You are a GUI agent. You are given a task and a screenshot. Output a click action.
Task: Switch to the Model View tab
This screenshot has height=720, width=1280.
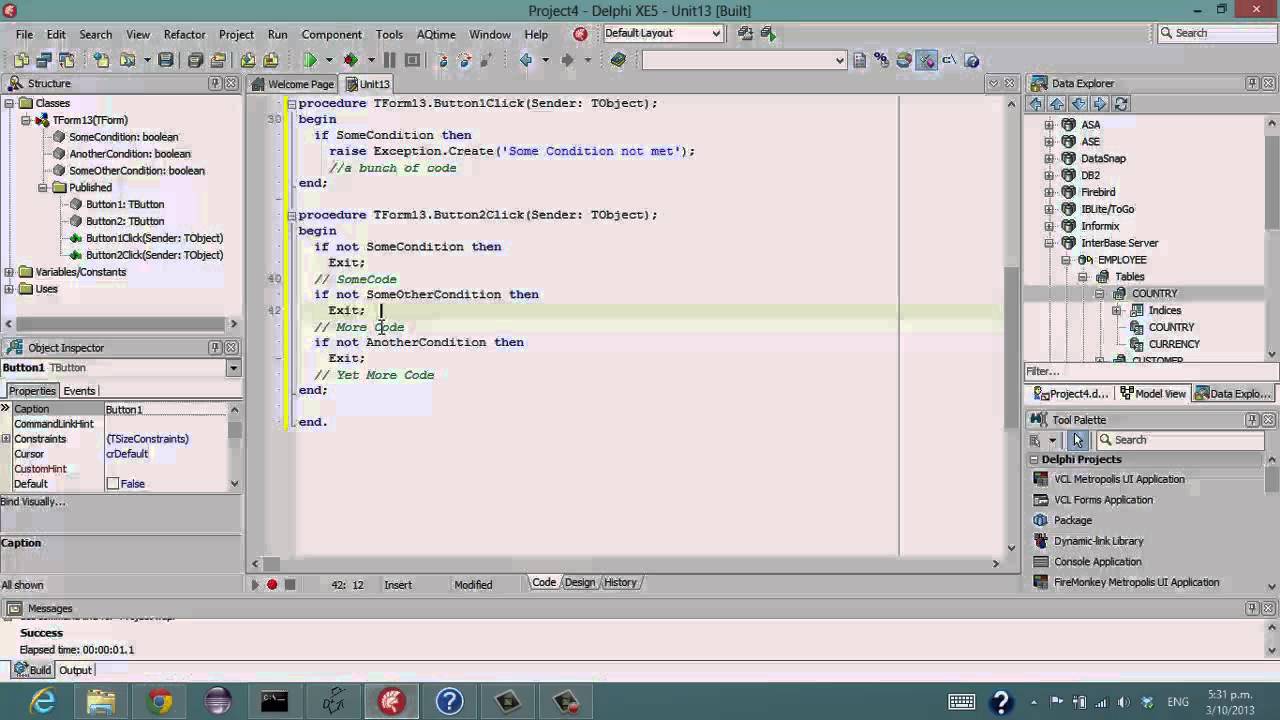point(1153,394)
